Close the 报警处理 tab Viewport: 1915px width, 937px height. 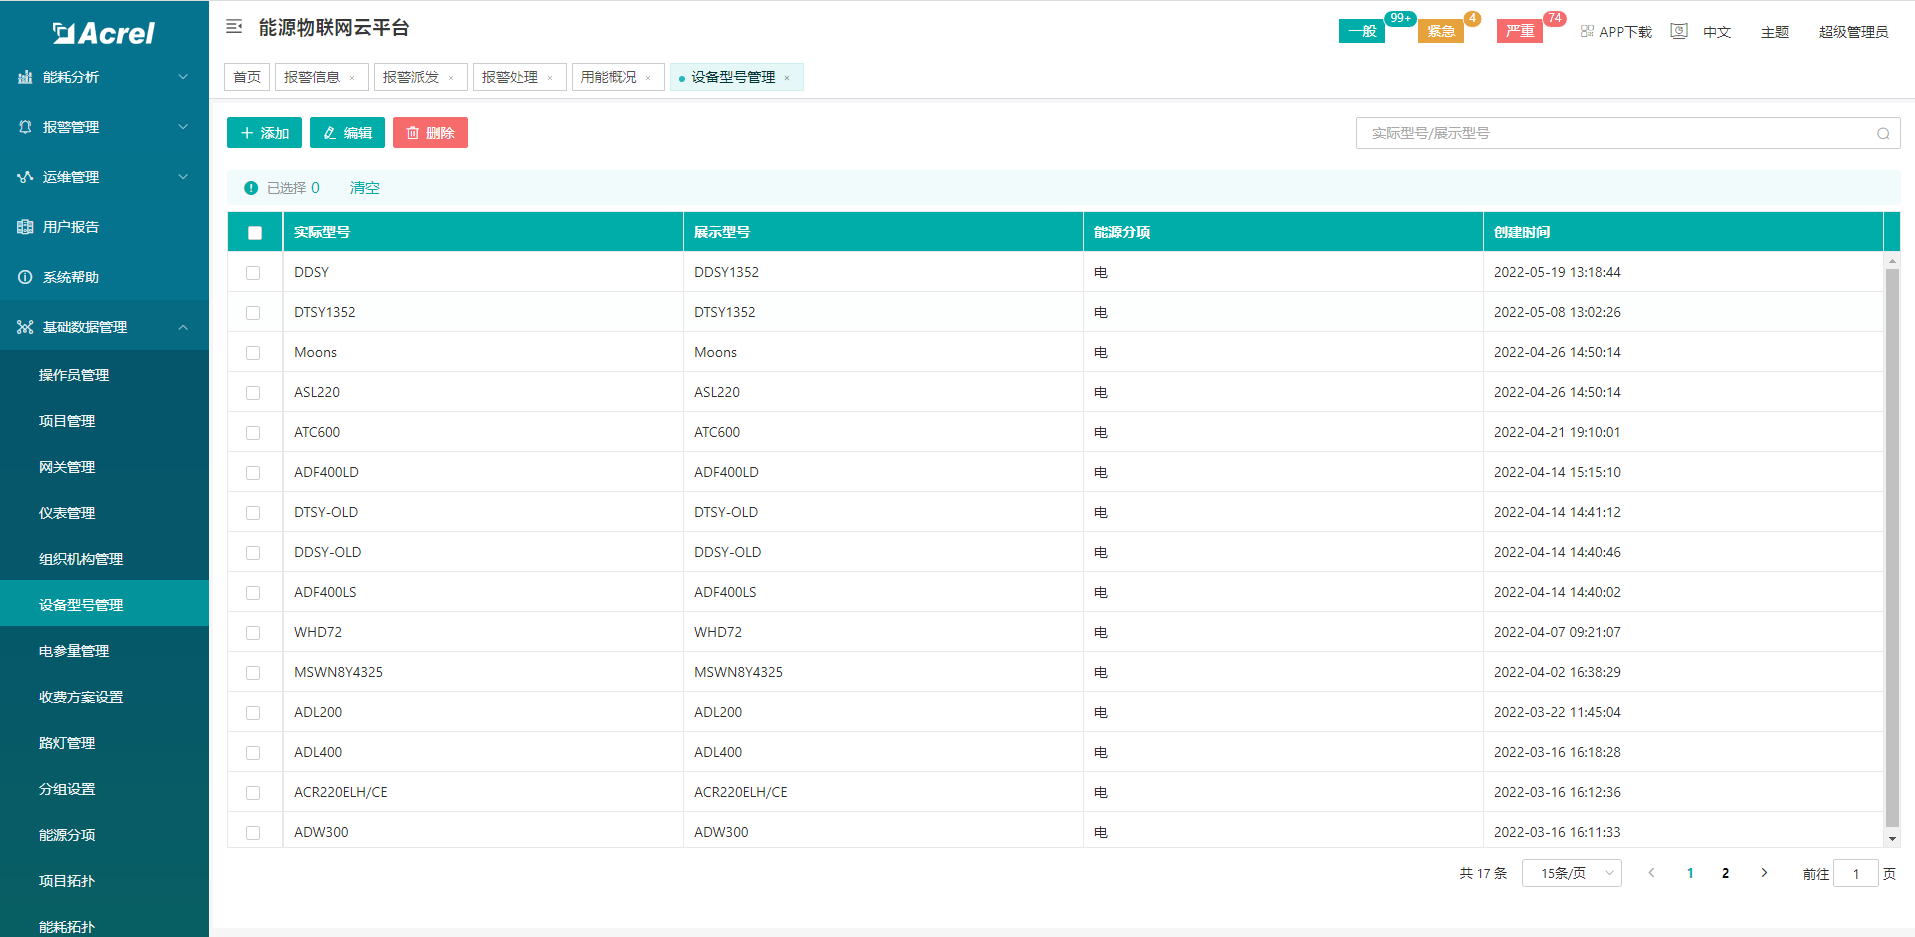coord(550,78)
